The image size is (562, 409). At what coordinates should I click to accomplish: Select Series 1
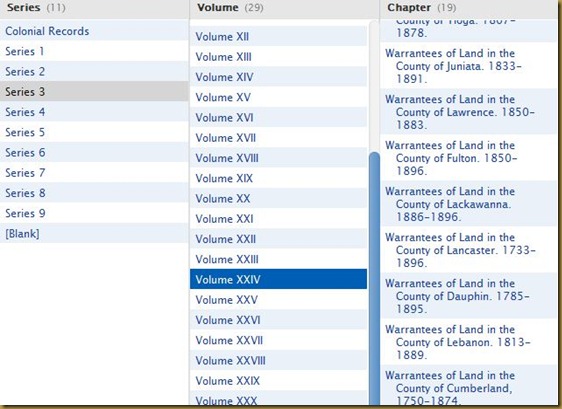[x=94, y=51]
